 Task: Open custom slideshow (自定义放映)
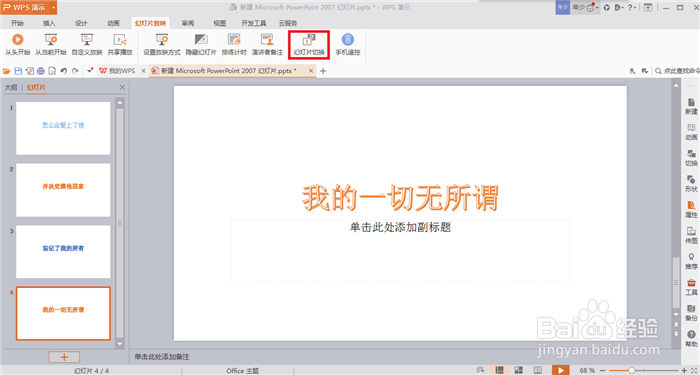[87, 45]
